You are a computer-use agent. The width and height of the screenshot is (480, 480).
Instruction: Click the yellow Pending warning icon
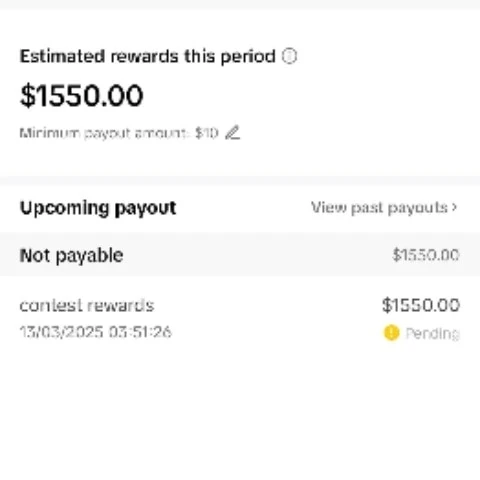tap(391, 333)
